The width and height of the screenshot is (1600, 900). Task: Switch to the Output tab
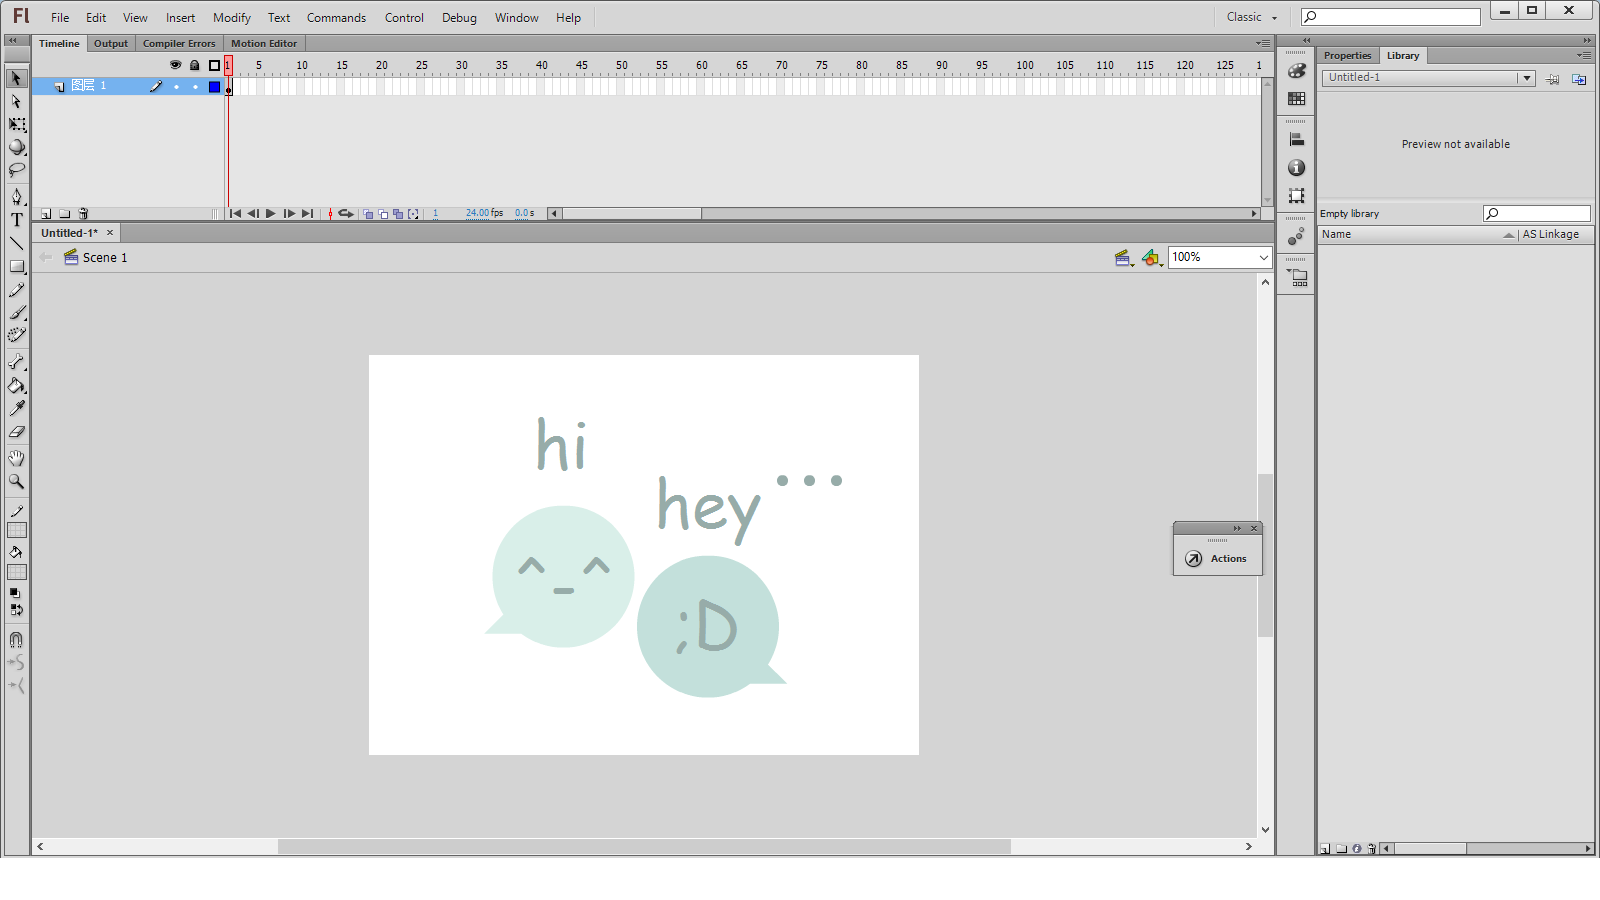point(111,43)
